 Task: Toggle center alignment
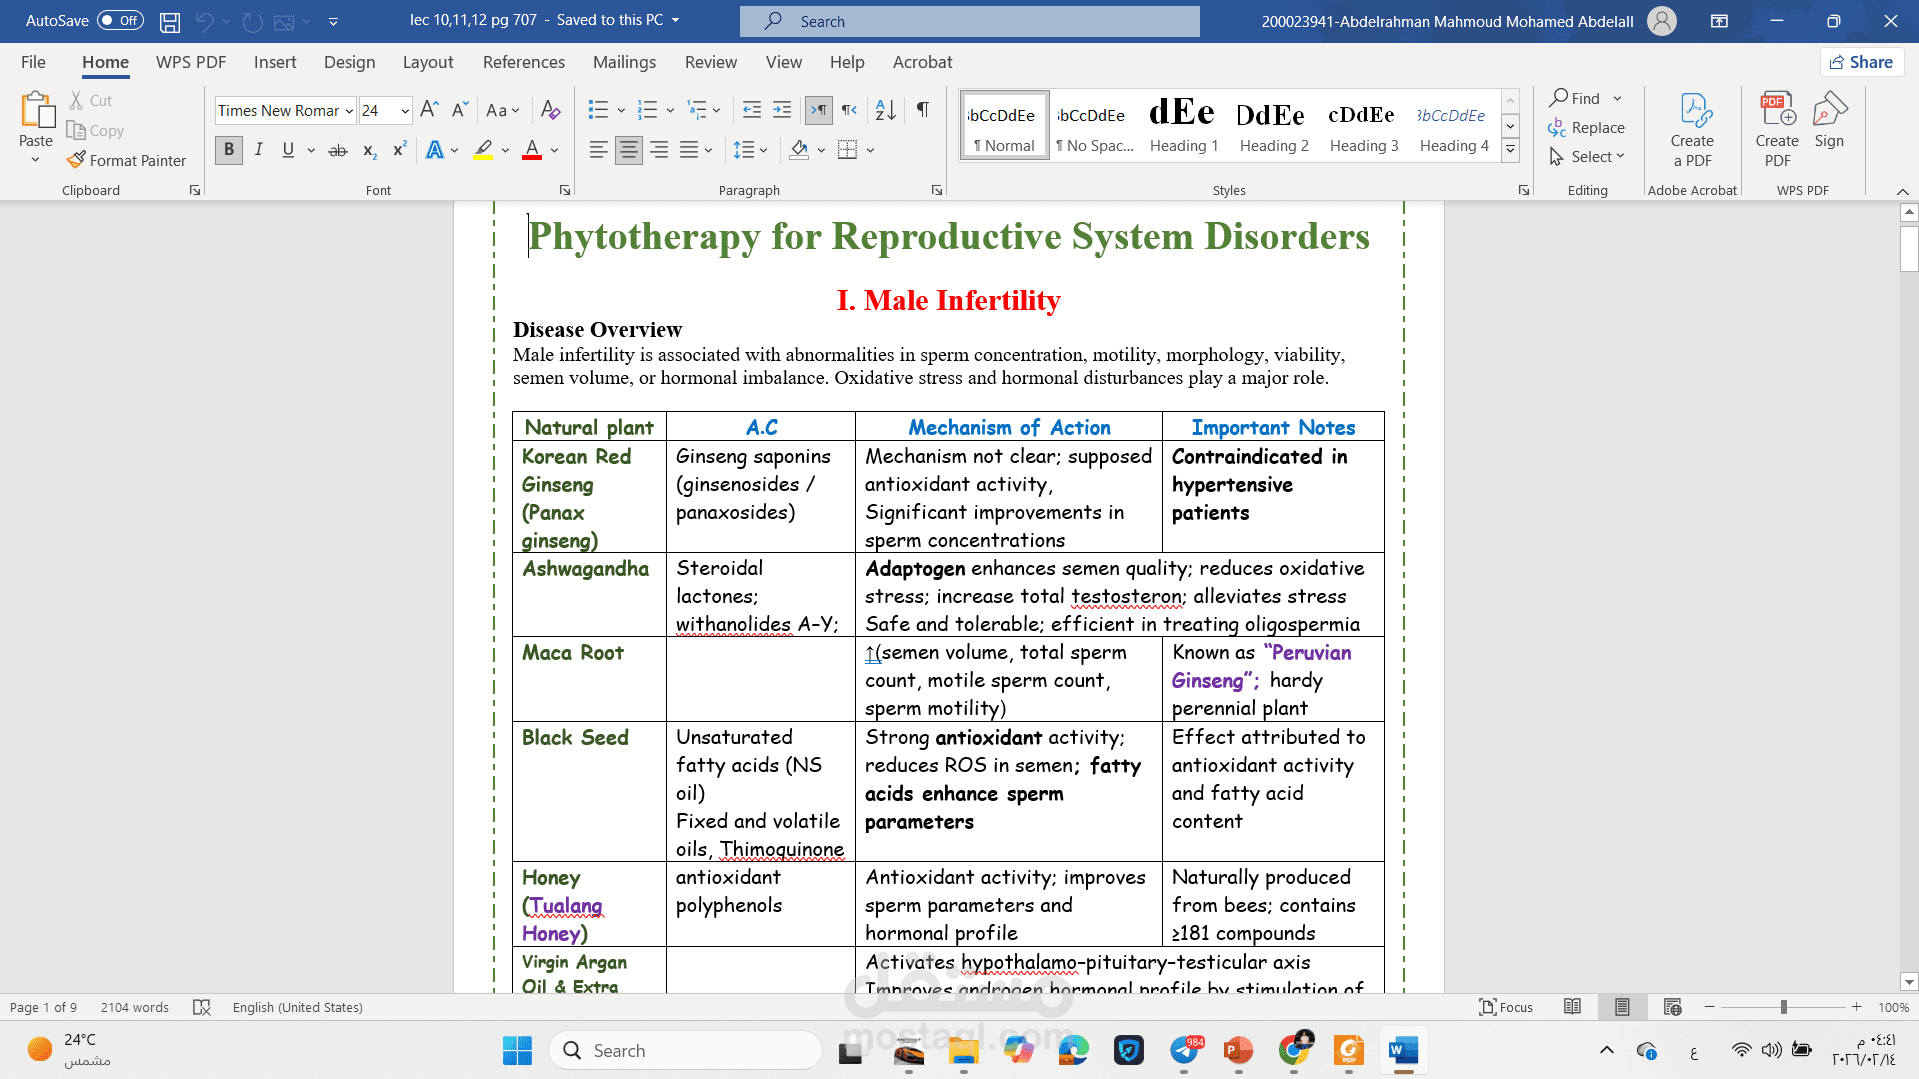click(x=629, y=150)
